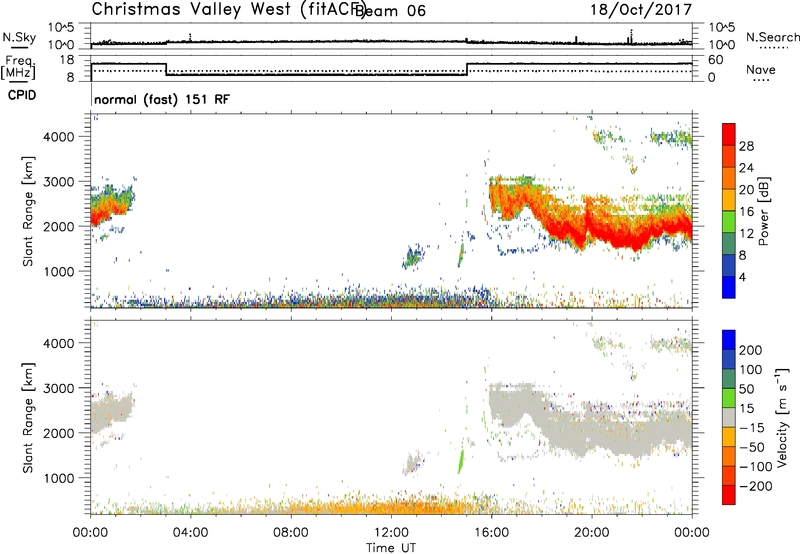Click the '24' power colorbar label
Screen dimensions: 800x554
[746, 168]
